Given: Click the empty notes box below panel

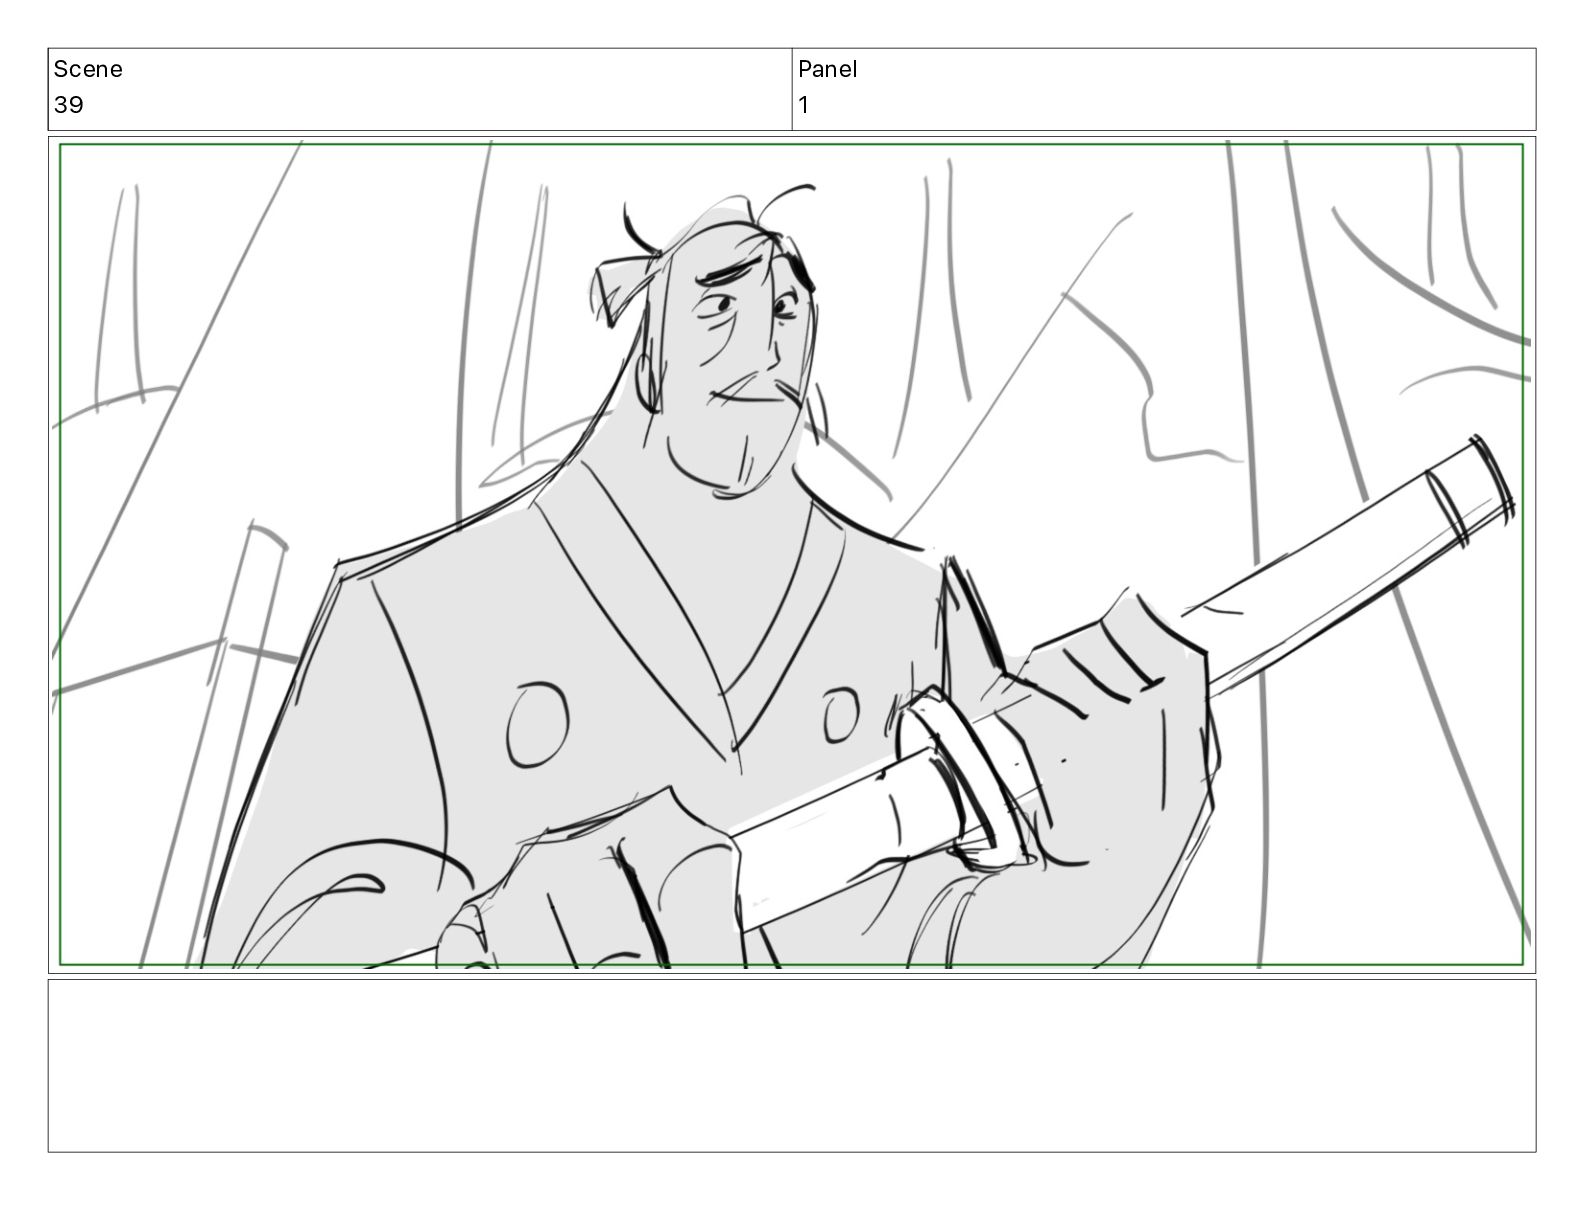Looking at the screenshot, I should [x=792, y=1066].
